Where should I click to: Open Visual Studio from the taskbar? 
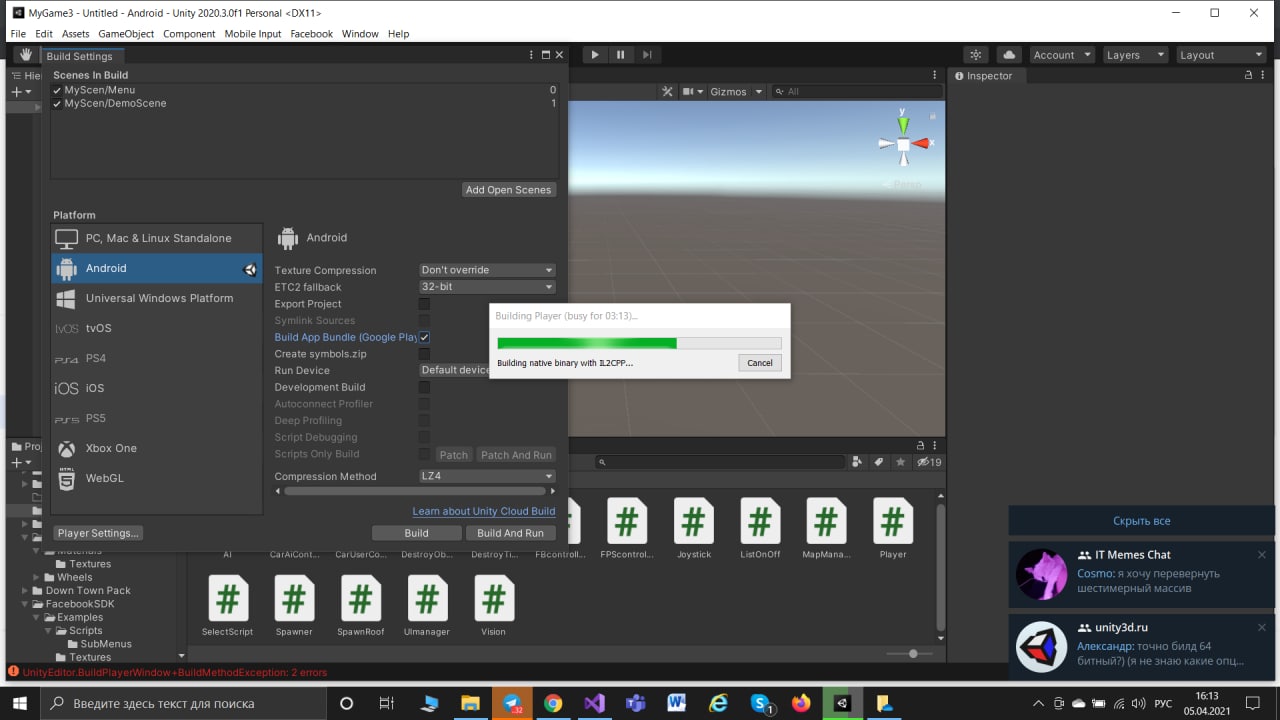point(594,703)
